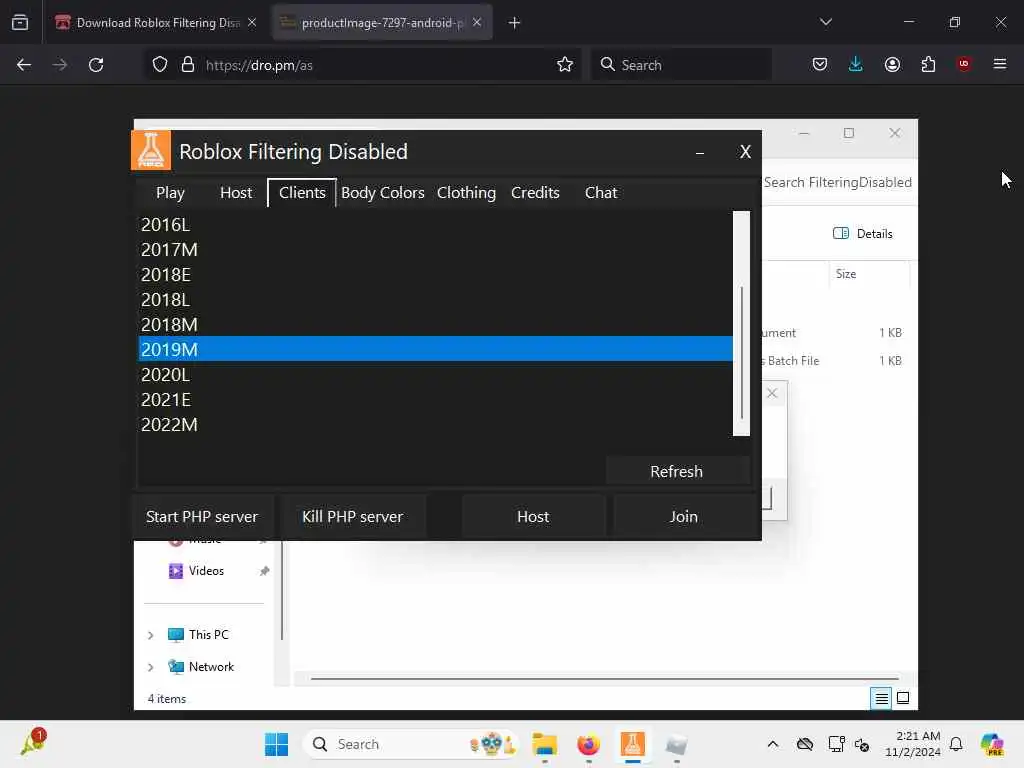Open the Firefox application menu

(x=1000, y=64)
